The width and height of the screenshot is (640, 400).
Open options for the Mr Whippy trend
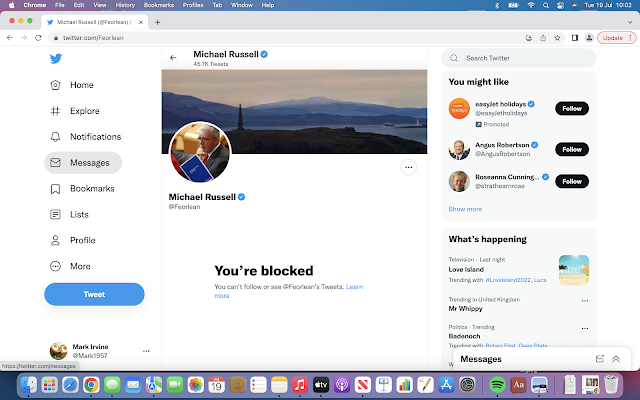585,301
